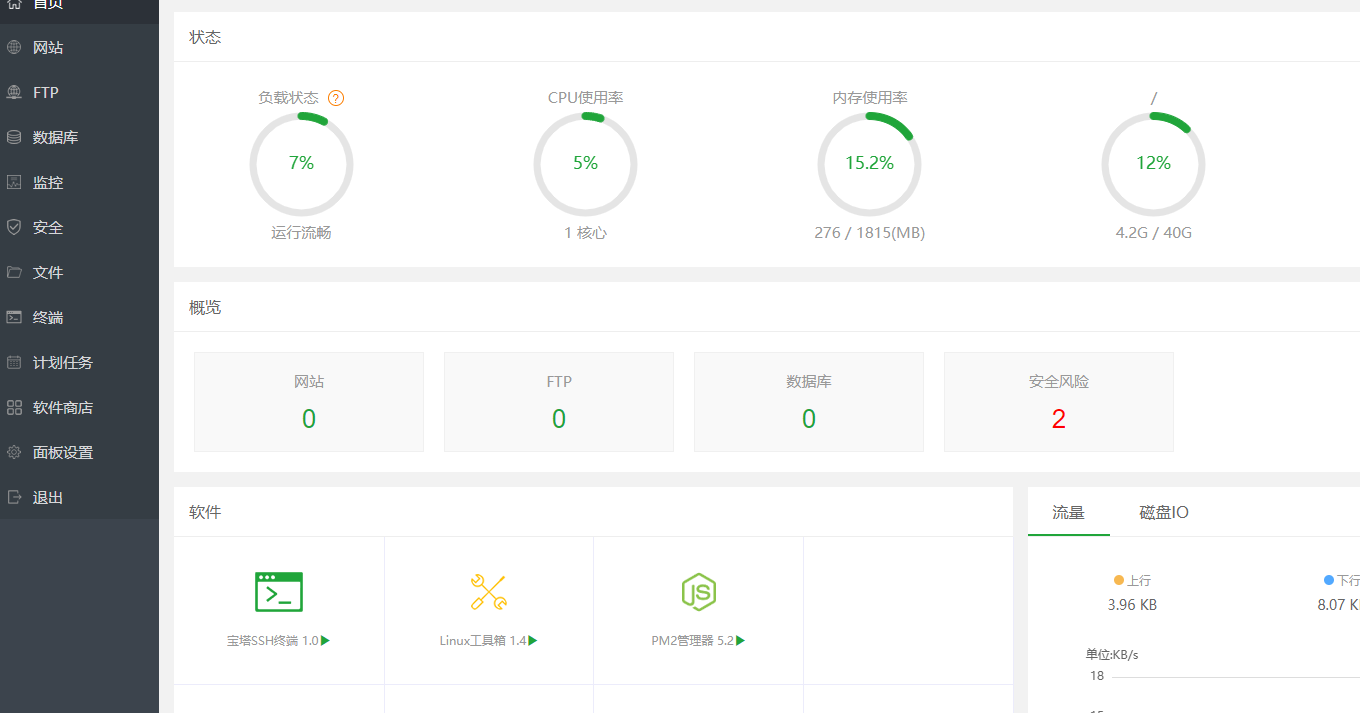This screenshot has height=713, width=1360.
Task: Click the database stack icon beside 数据库
Action: [14, 137]
